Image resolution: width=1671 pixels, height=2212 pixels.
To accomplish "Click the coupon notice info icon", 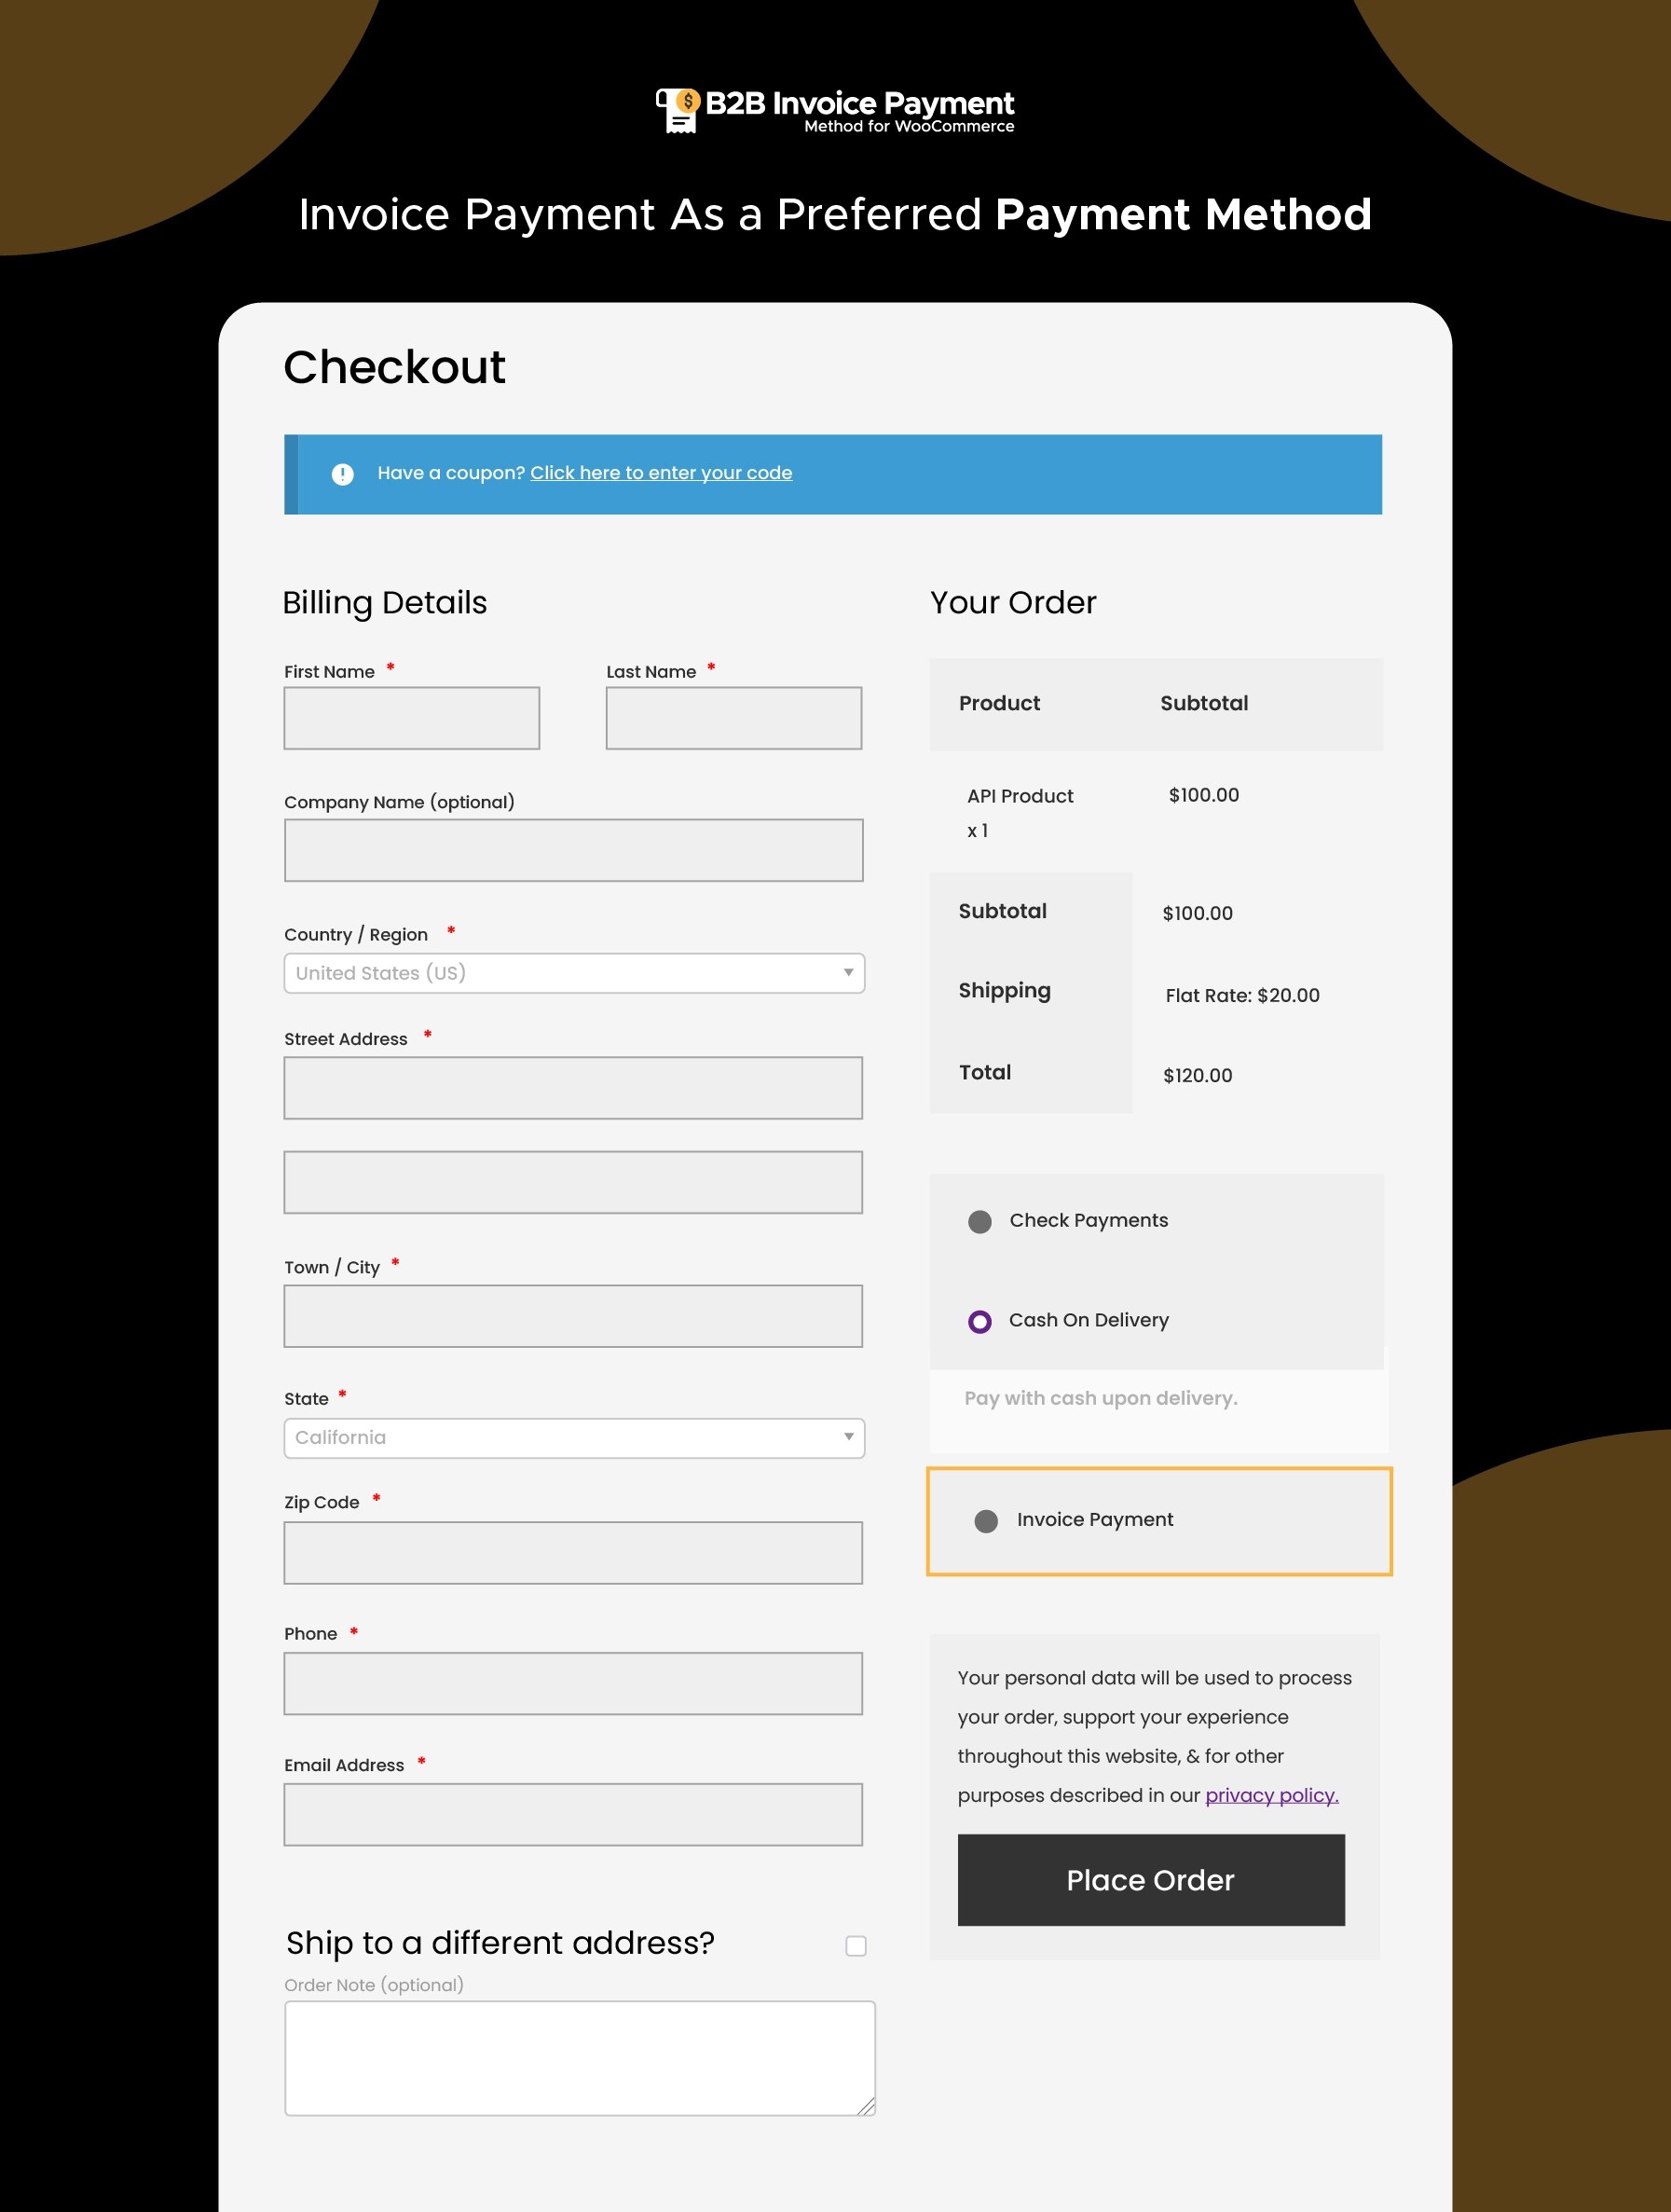I will [342, 474].
